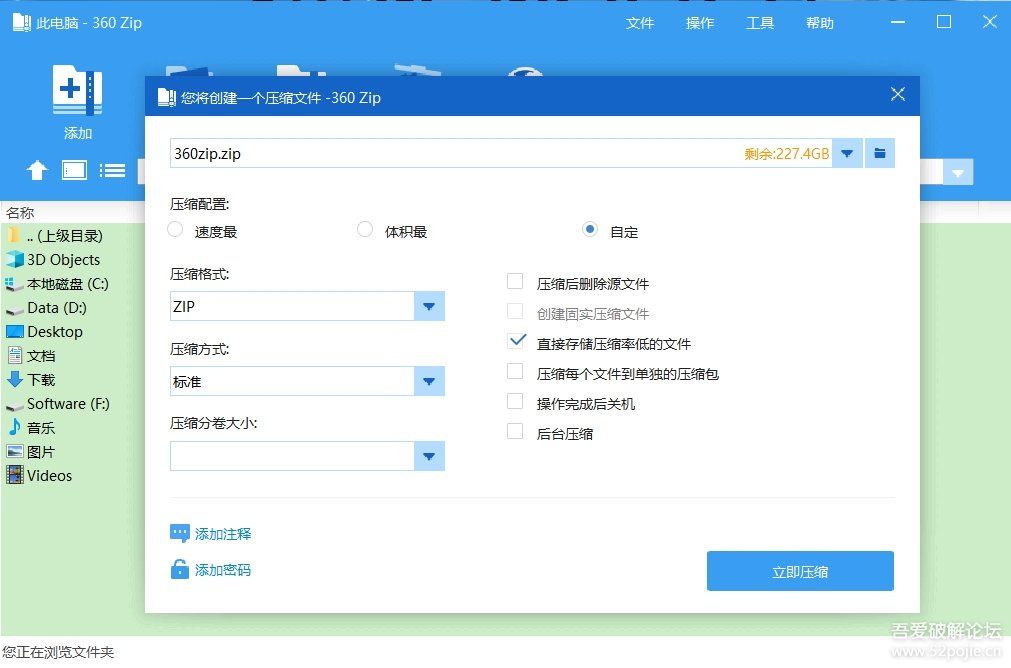Click the Data (D:) drive icon
This screenshot has height=668, width=1011.
(x=14, y=309)
